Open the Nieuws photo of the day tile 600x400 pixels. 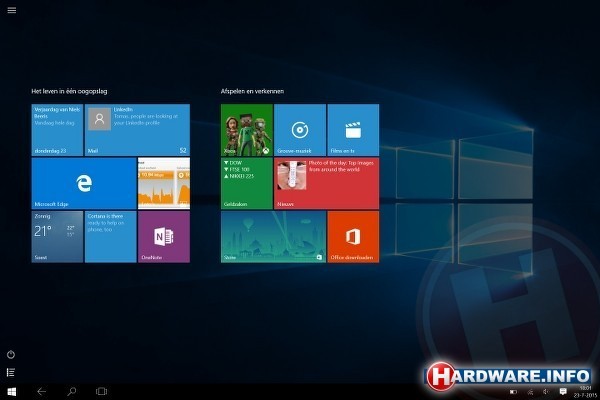[x=326, y=182]
